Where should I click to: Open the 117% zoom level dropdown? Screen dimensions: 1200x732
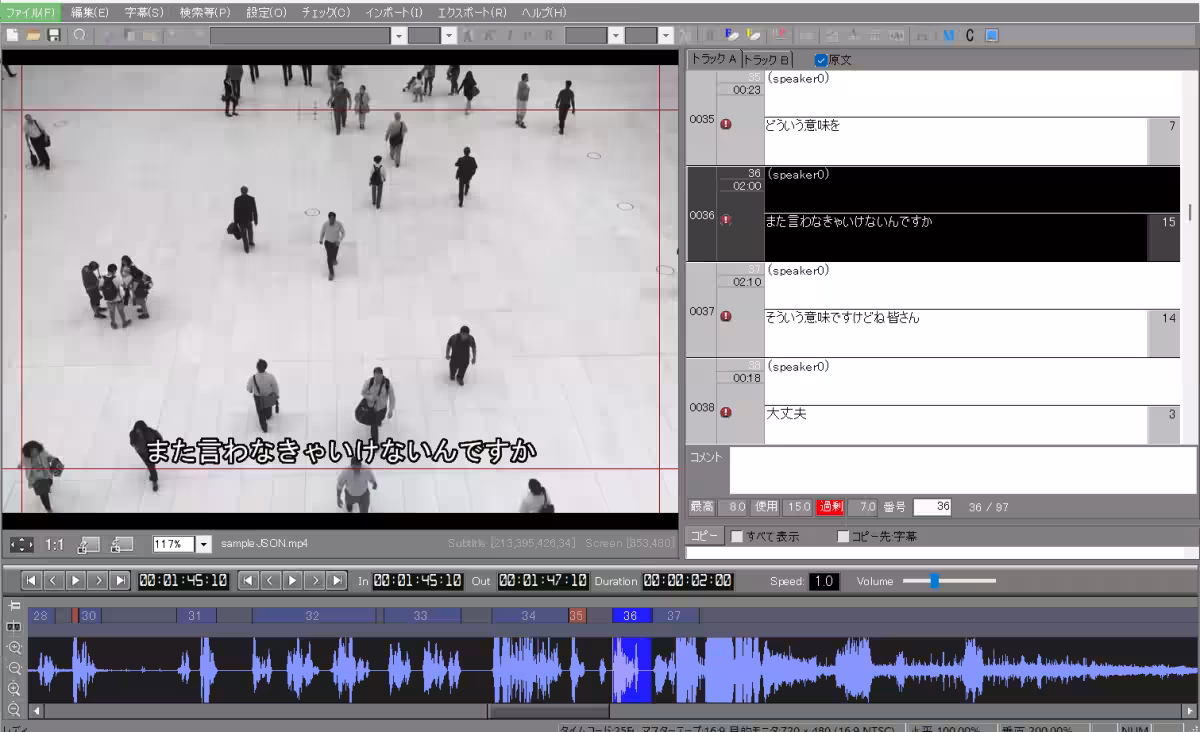click(x=205, y=545)
